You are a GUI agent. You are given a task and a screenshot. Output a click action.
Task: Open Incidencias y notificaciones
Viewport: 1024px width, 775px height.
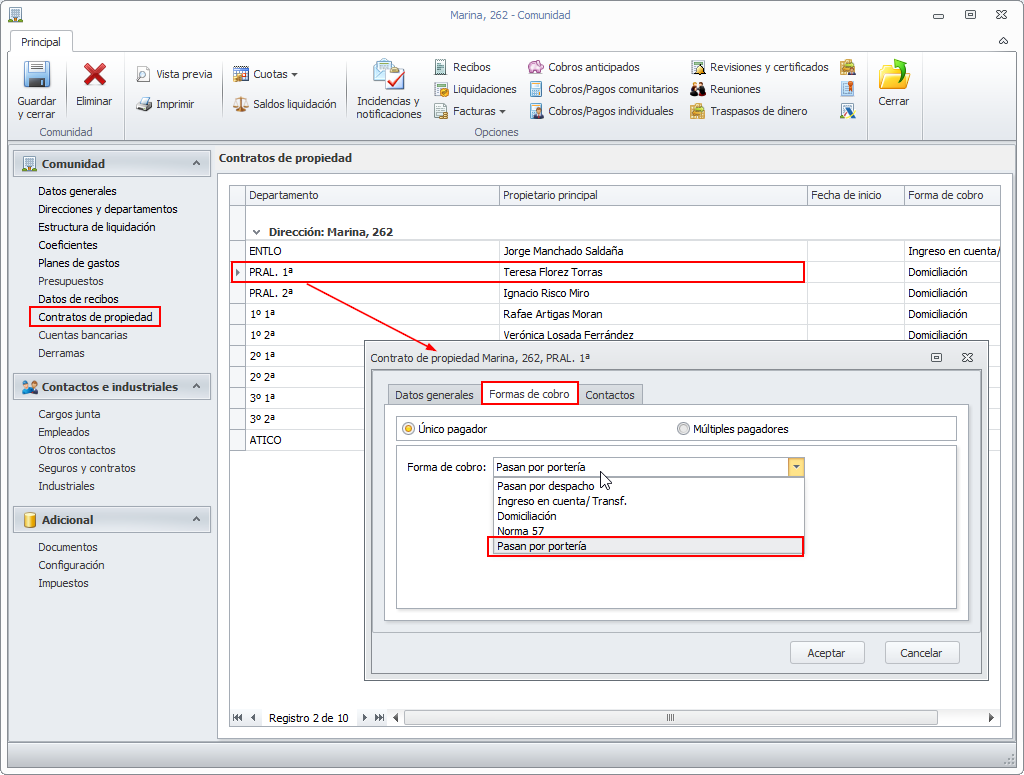tap(389, 89)
